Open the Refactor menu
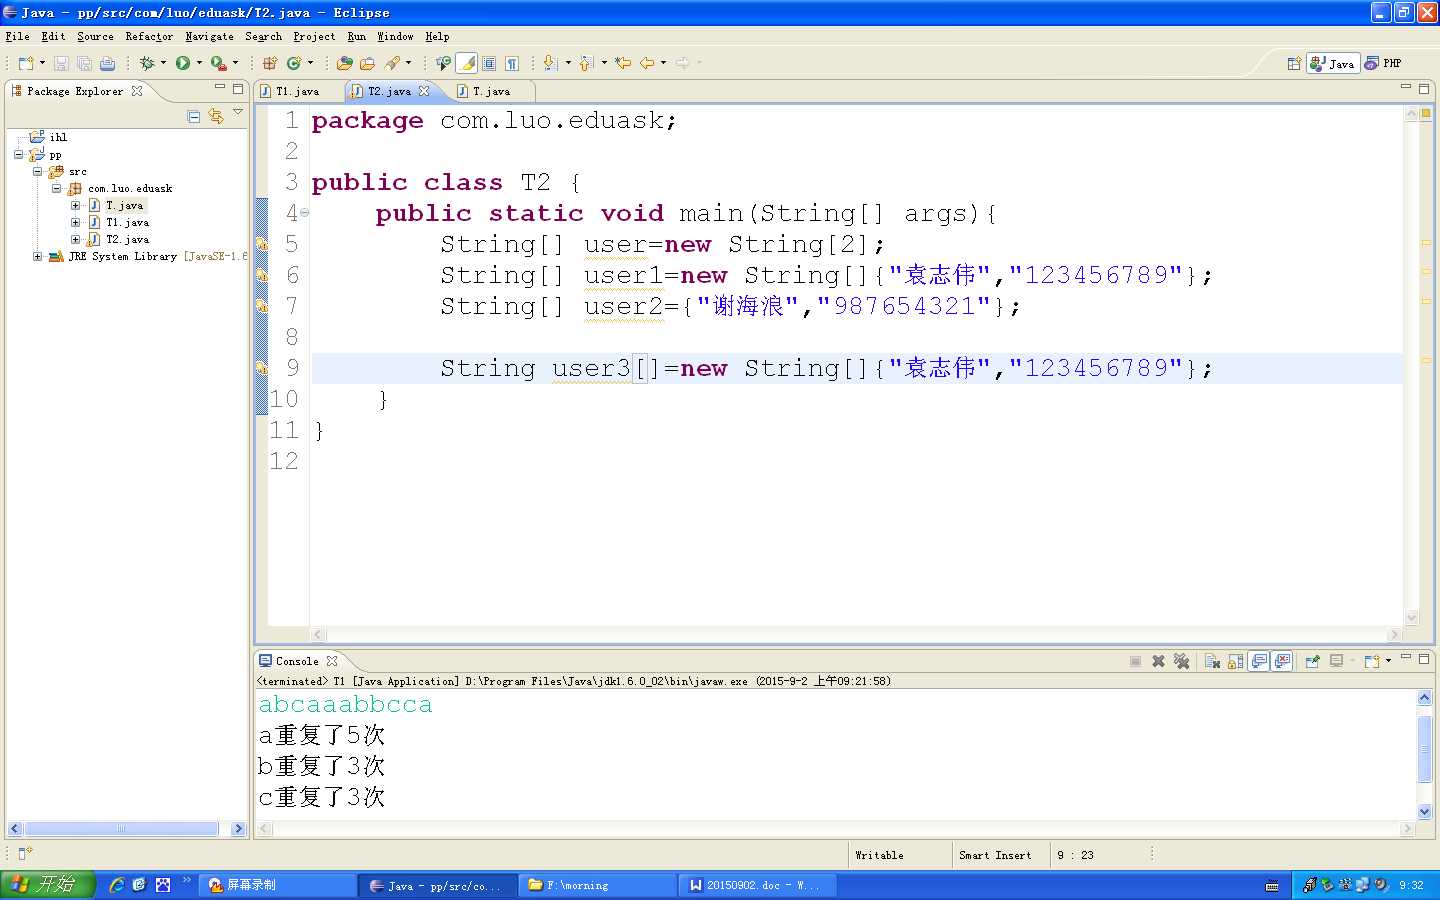Image resolution: width=1440 pixels, height=900 pixels. click(149, 36)
